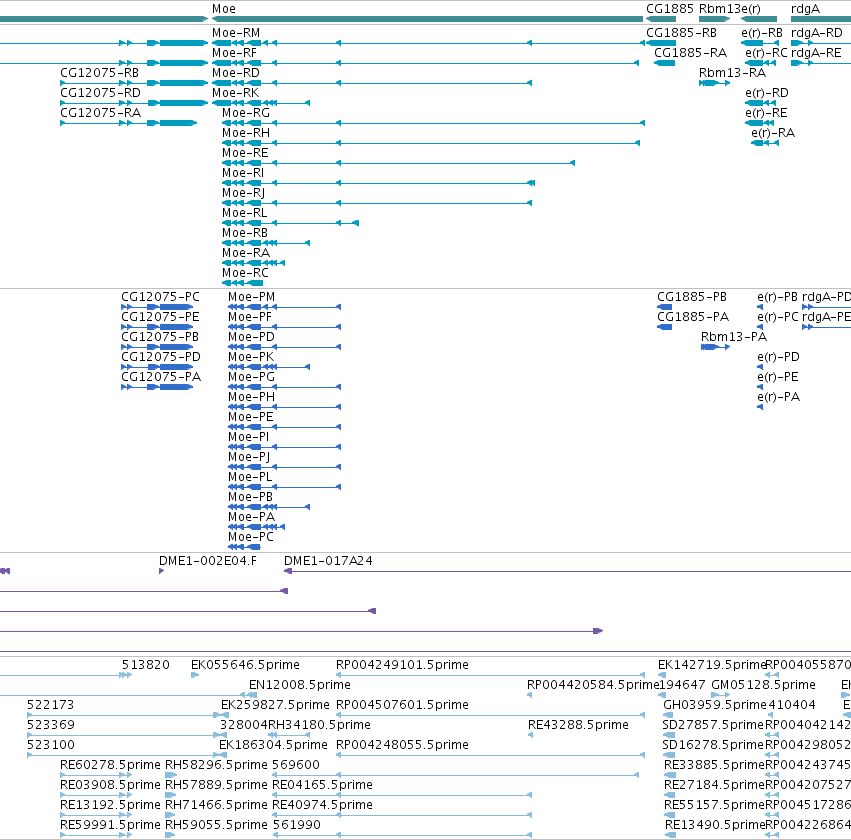
Task: Open the Moe-RE transcript
Action: [245, 153]
